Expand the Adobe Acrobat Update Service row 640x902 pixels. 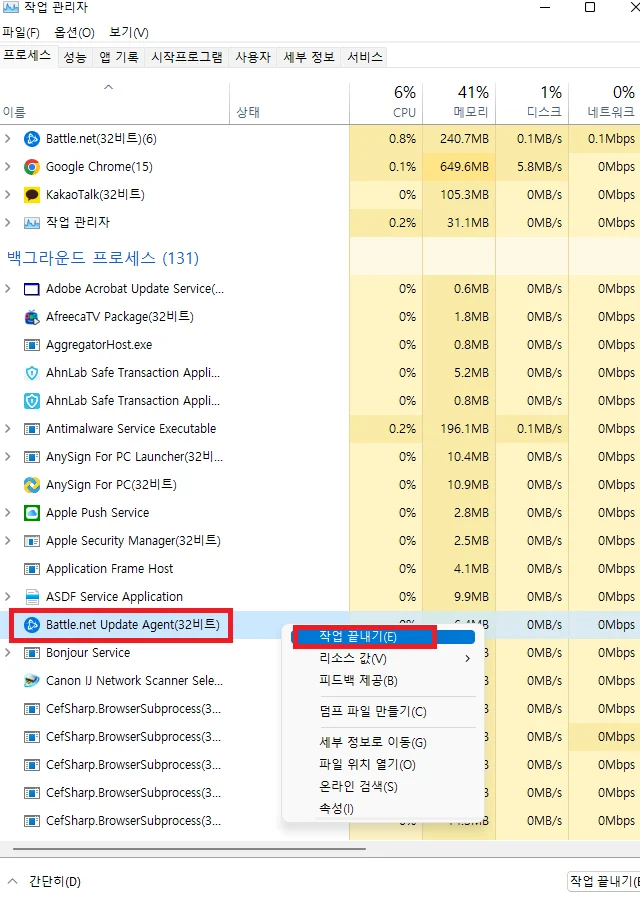[8, 289]
